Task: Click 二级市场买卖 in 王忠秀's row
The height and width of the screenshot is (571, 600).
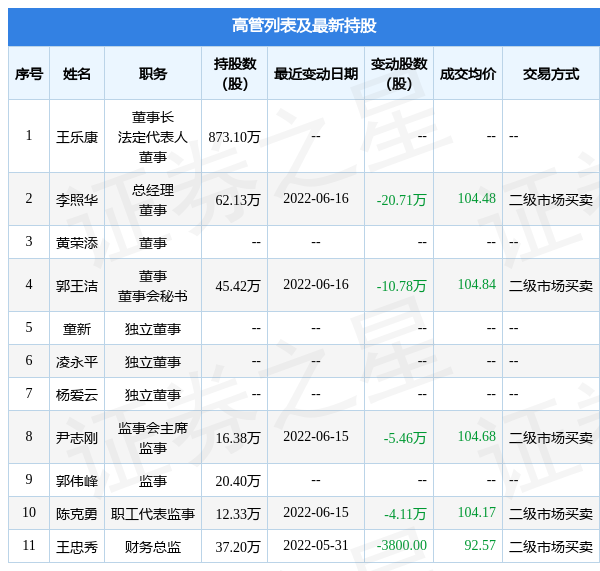Action: click(x=551, y=547)
